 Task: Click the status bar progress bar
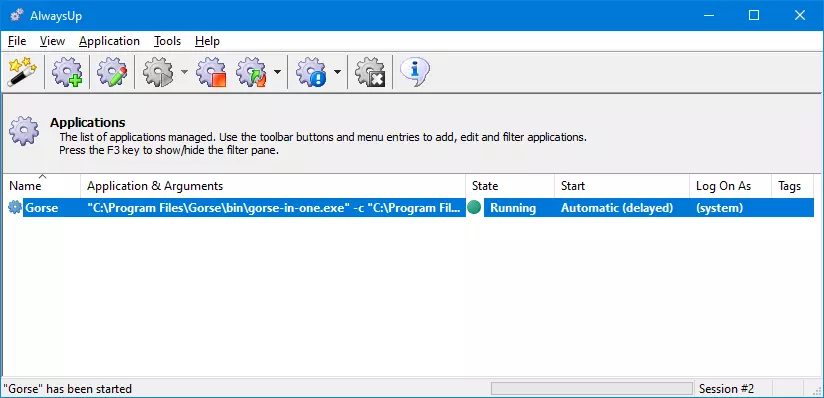click(592, 389)
